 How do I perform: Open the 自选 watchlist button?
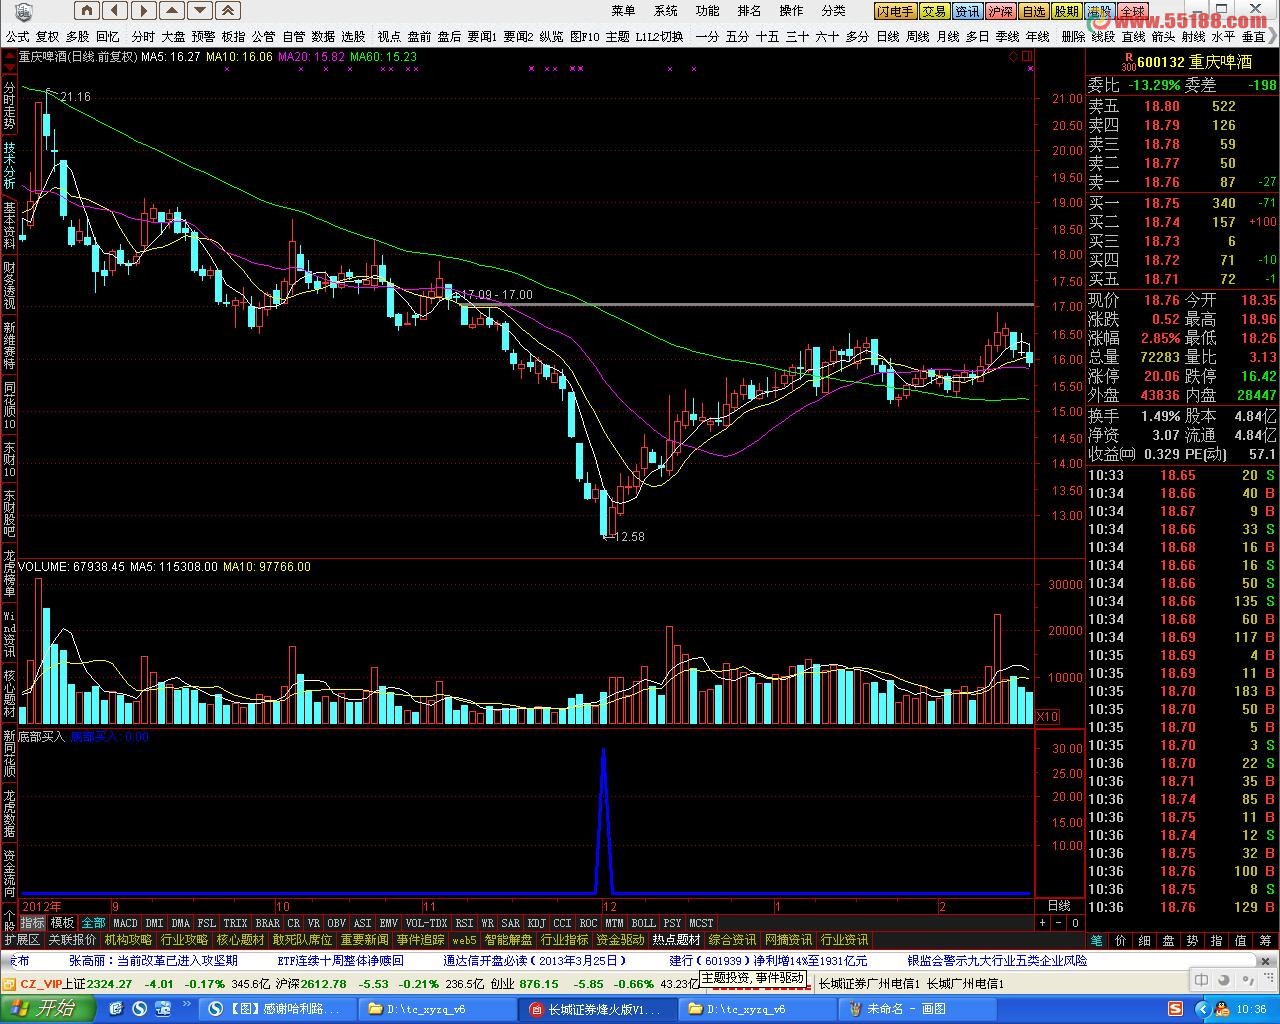tap(1033, 12)
